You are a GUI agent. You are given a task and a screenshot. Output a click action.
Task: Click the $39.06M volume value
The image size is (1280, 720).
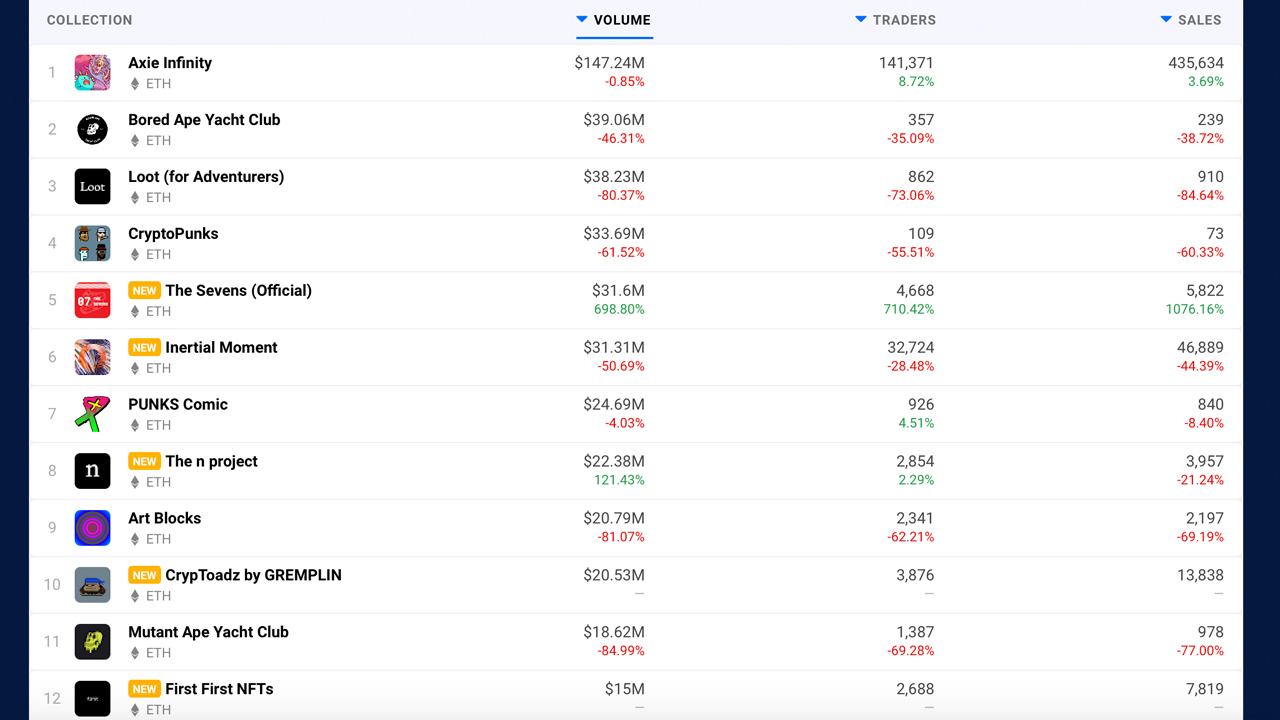[x=614, y=120]
